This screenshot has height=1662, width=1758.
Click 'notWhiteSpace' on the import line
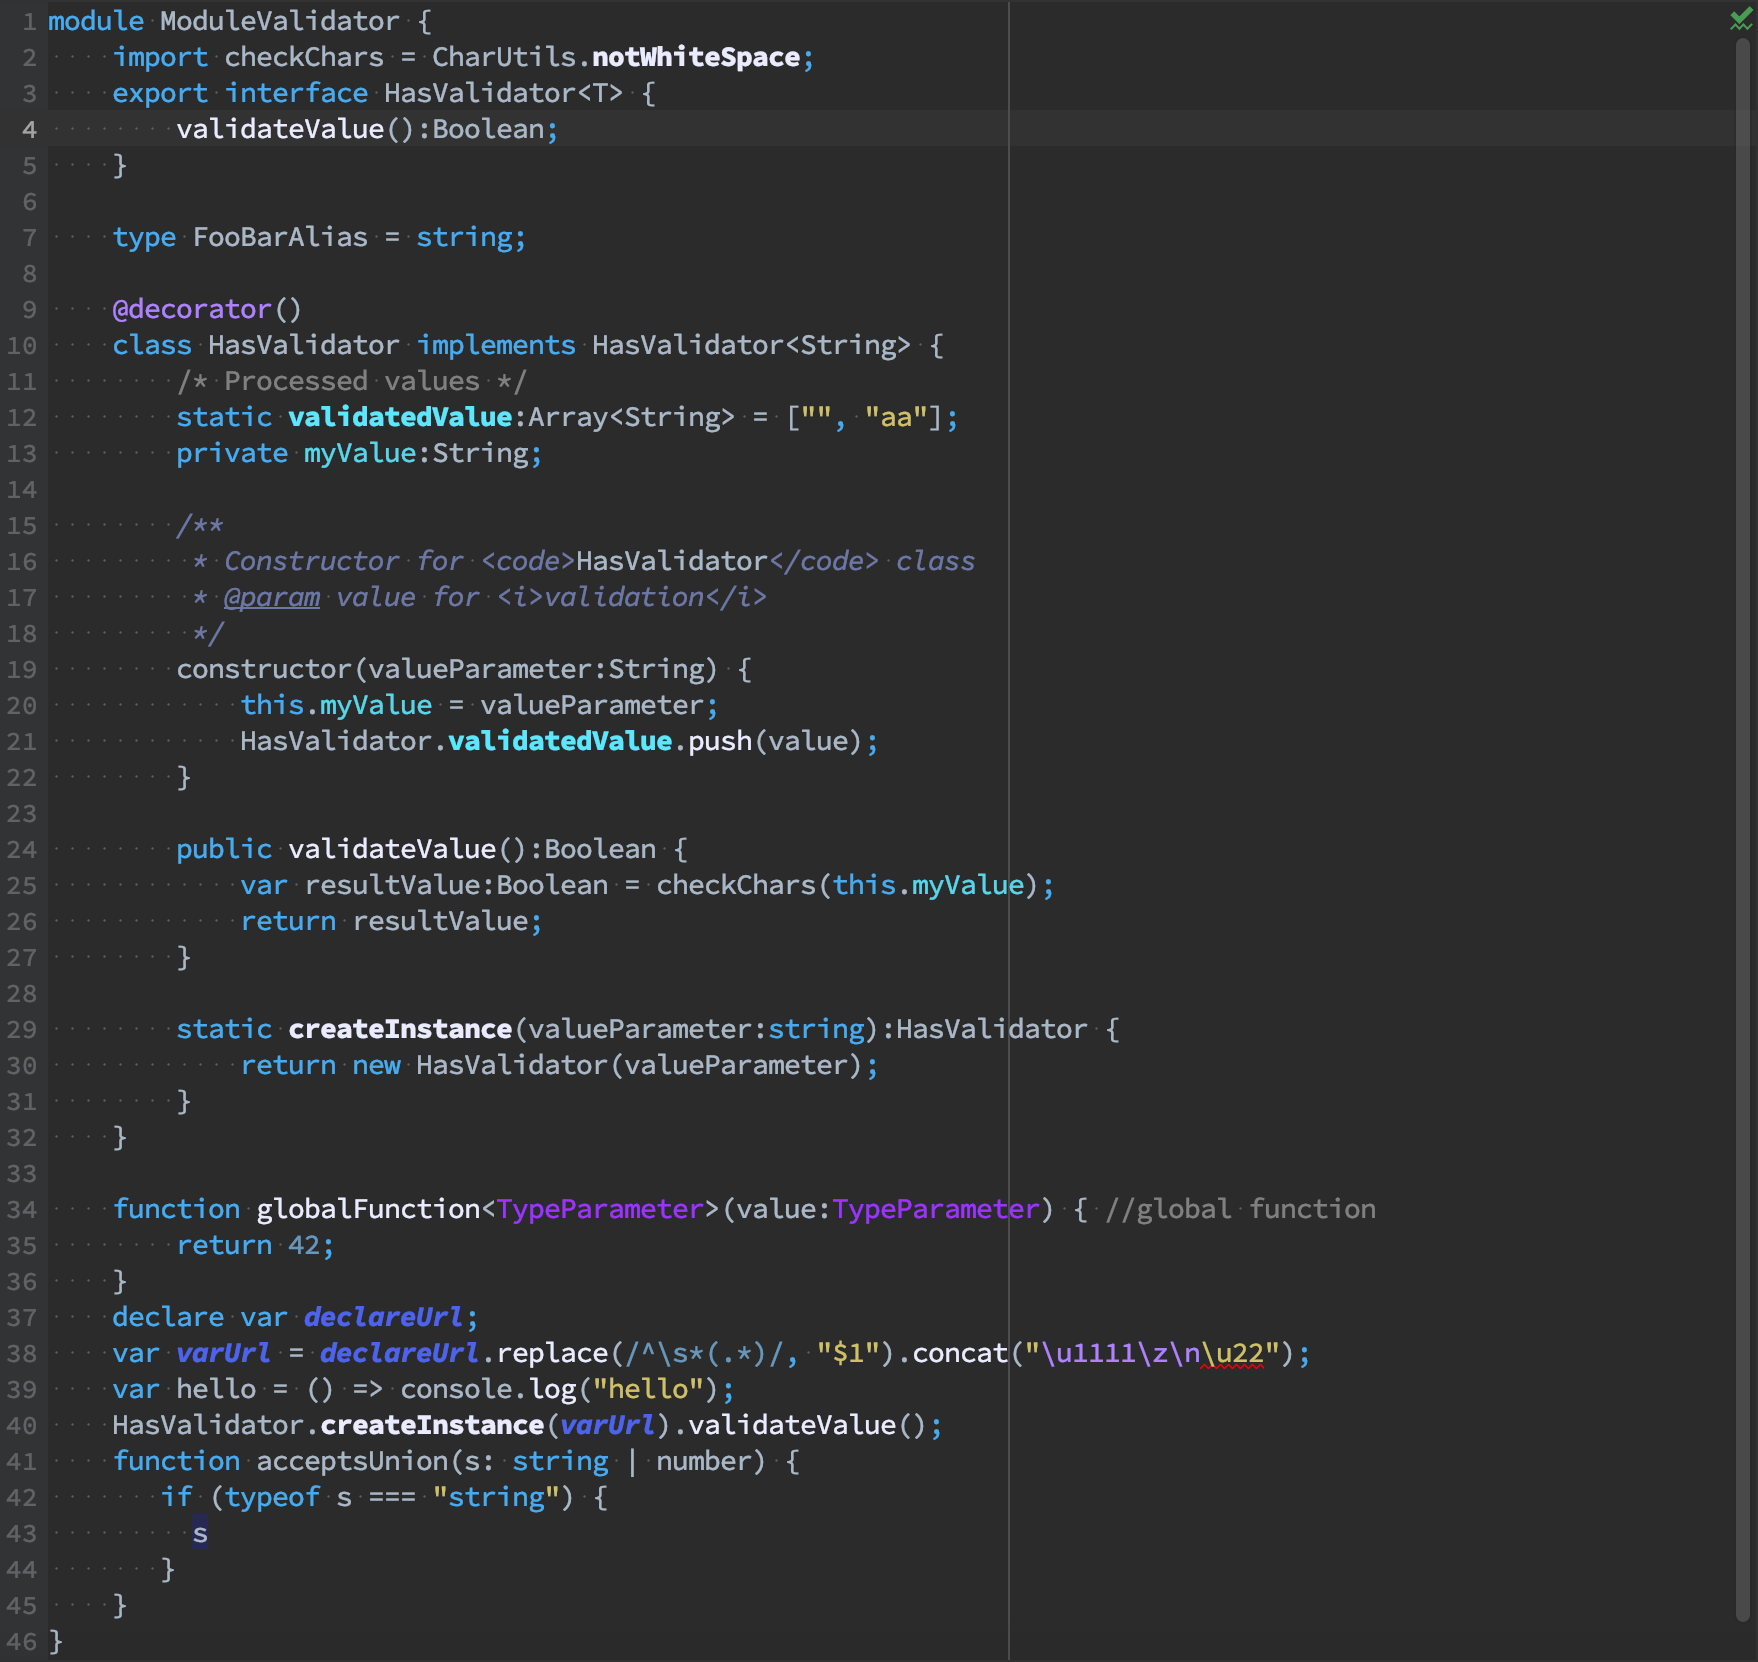point(696,57)
